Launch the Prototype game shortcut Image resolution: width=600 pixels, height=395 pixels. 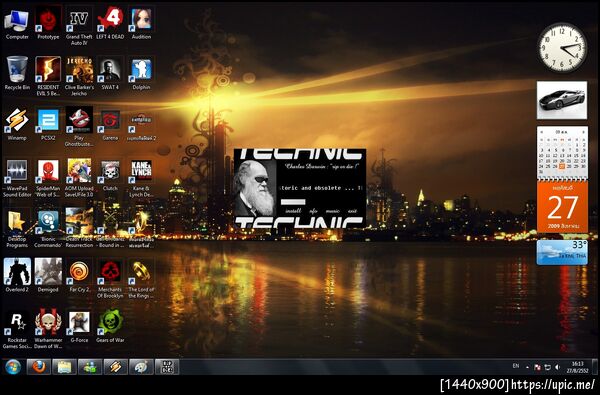[x=48, y=24]
